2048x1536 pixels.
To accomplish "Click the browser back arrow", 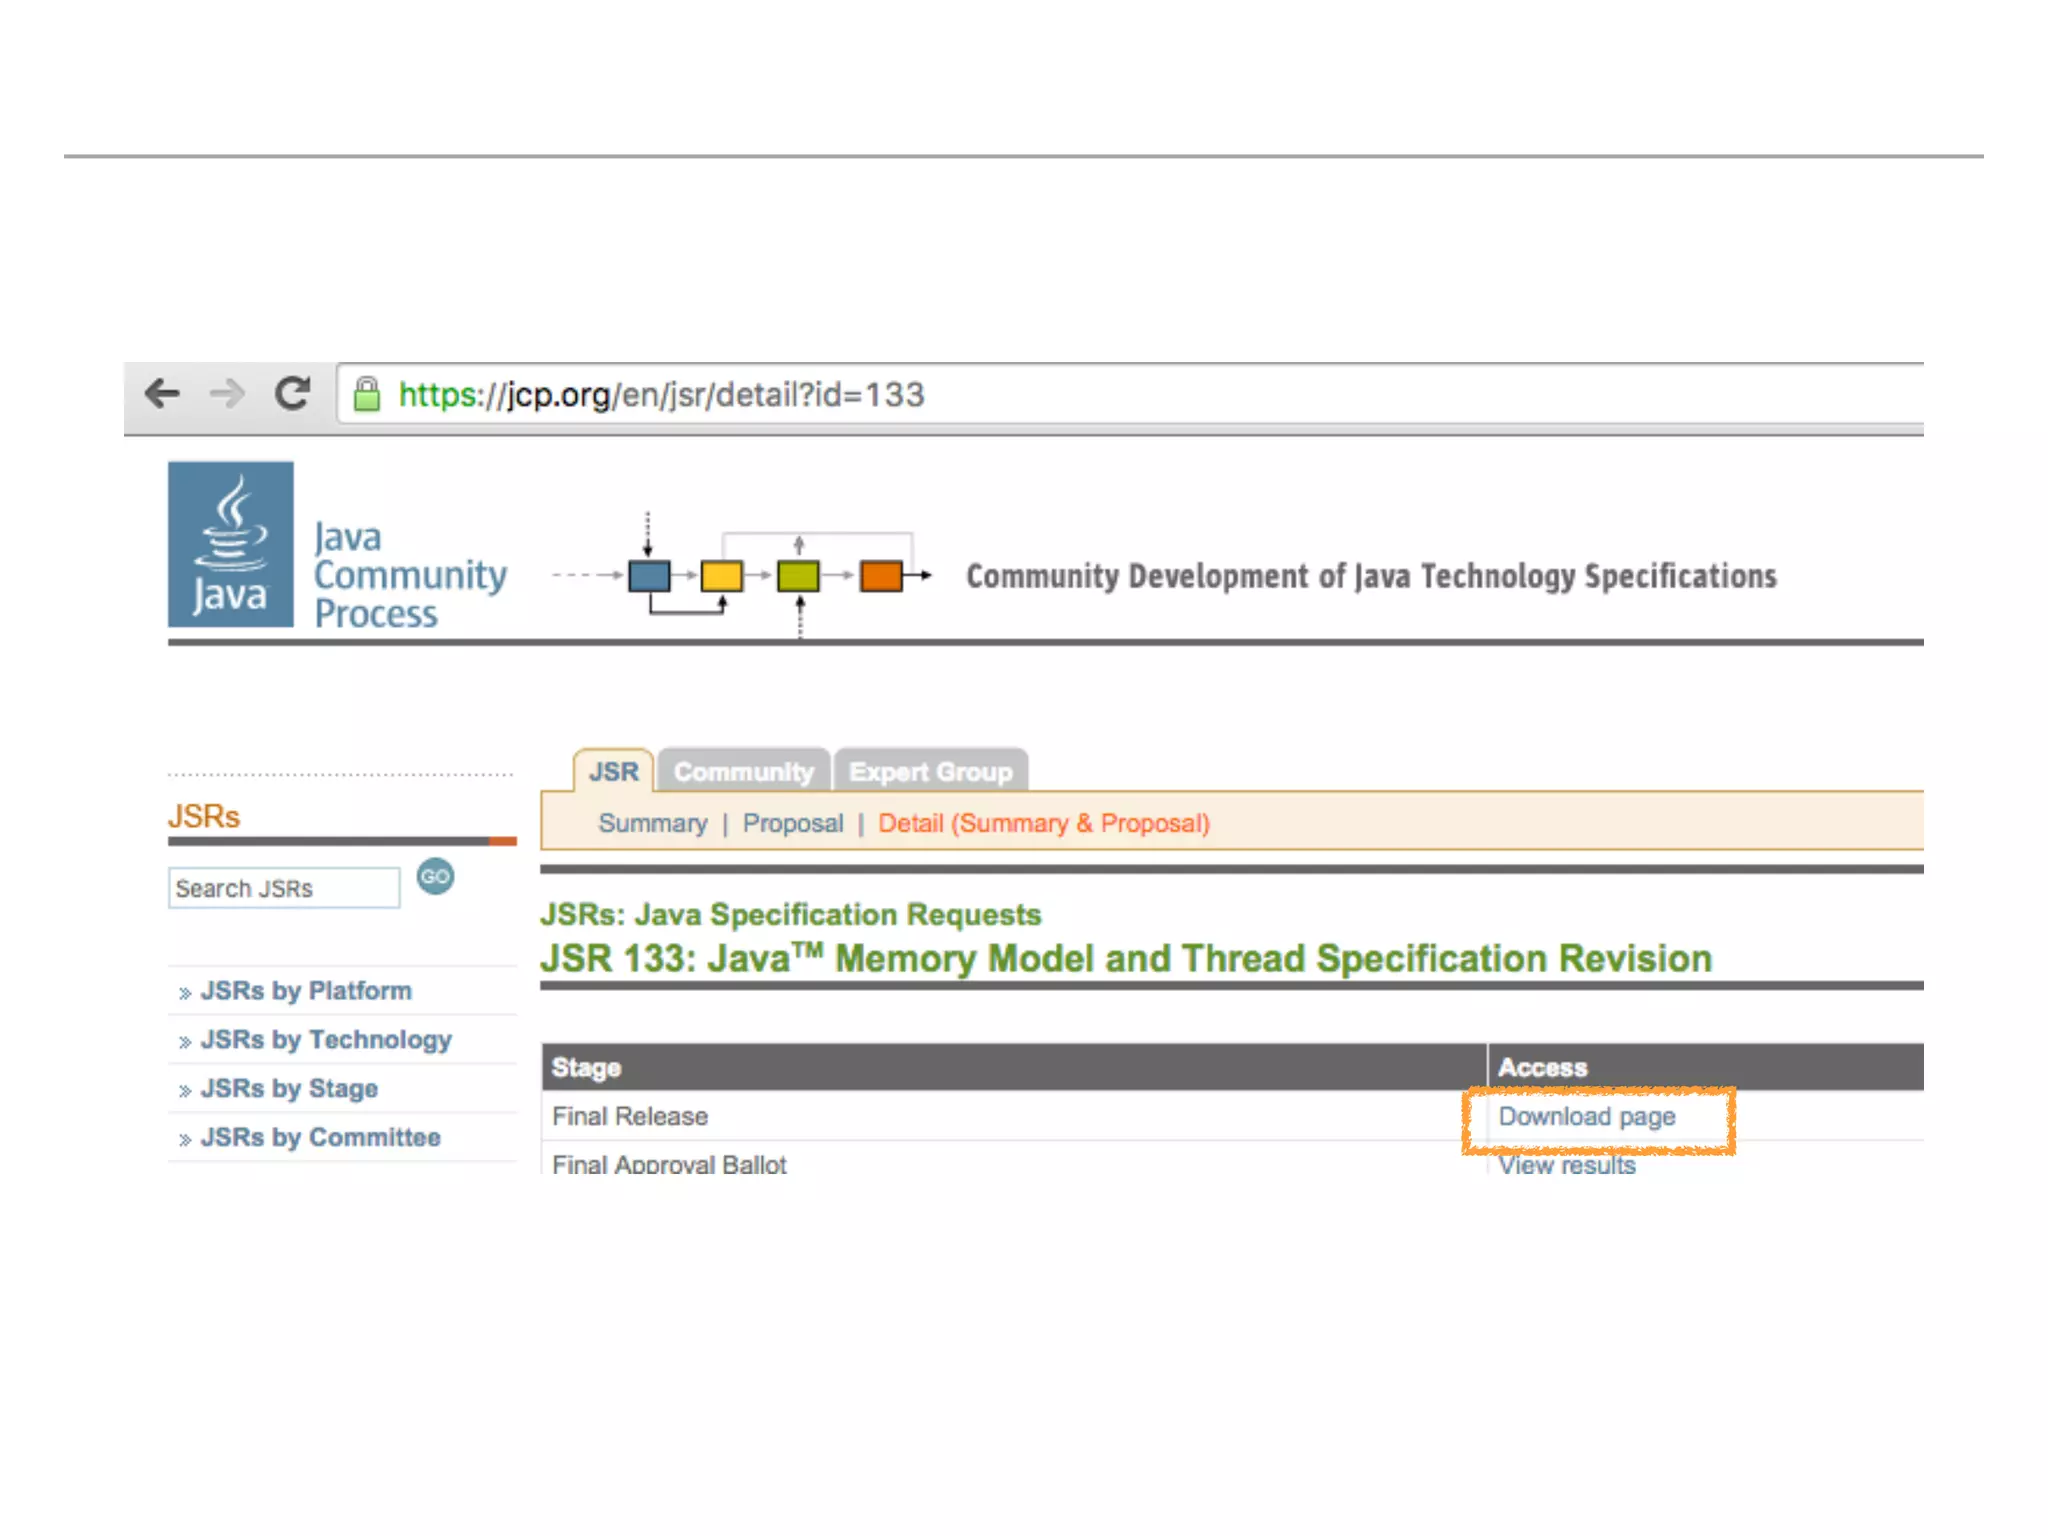I will click(x=162, y=393).
